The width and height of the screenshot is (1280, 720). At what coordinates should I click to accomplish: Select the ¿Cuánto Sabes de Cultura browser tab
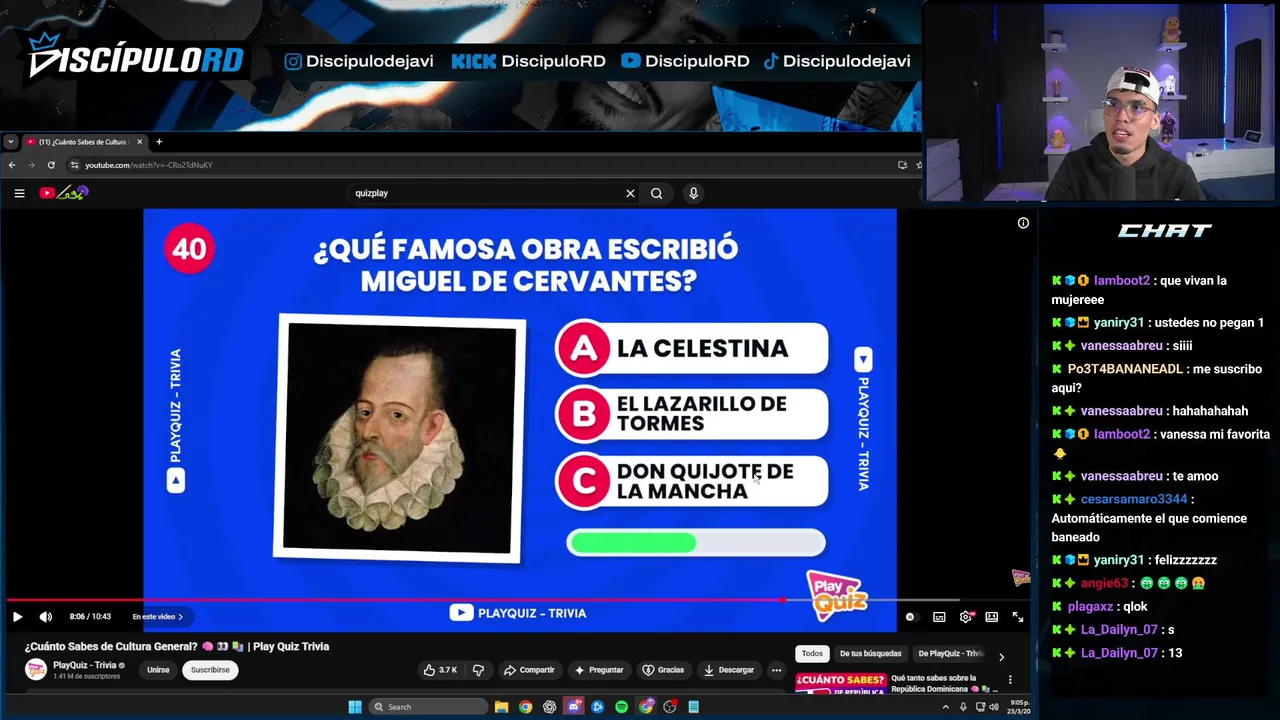pyautogui.click(x=83, y=142)
